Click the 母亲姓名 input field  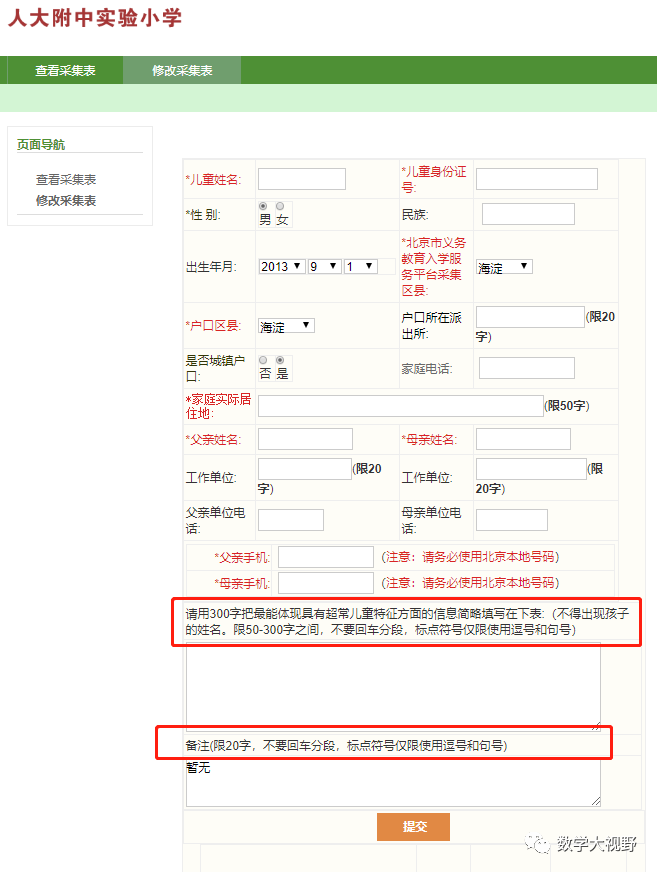click(x=523, y=439)
